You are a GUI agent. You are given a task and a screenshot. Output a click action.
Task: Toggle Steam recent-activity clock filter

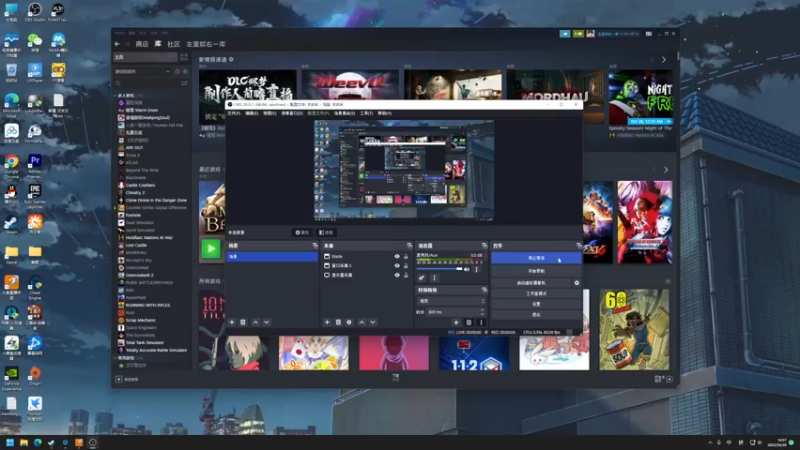point(177,71)
